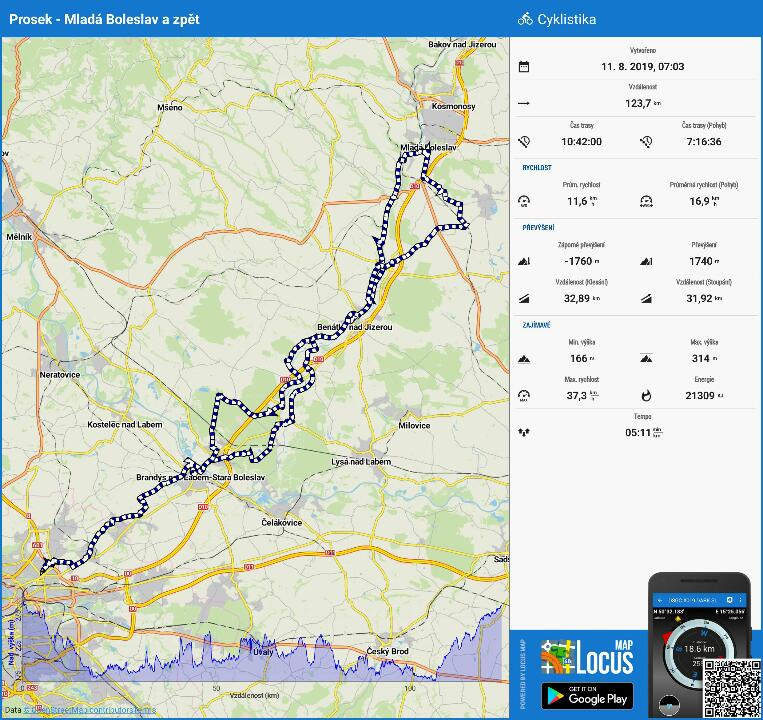Click the Locus Map logo
The width and height of the screenshot is (763, 720).
pos(587,655)
